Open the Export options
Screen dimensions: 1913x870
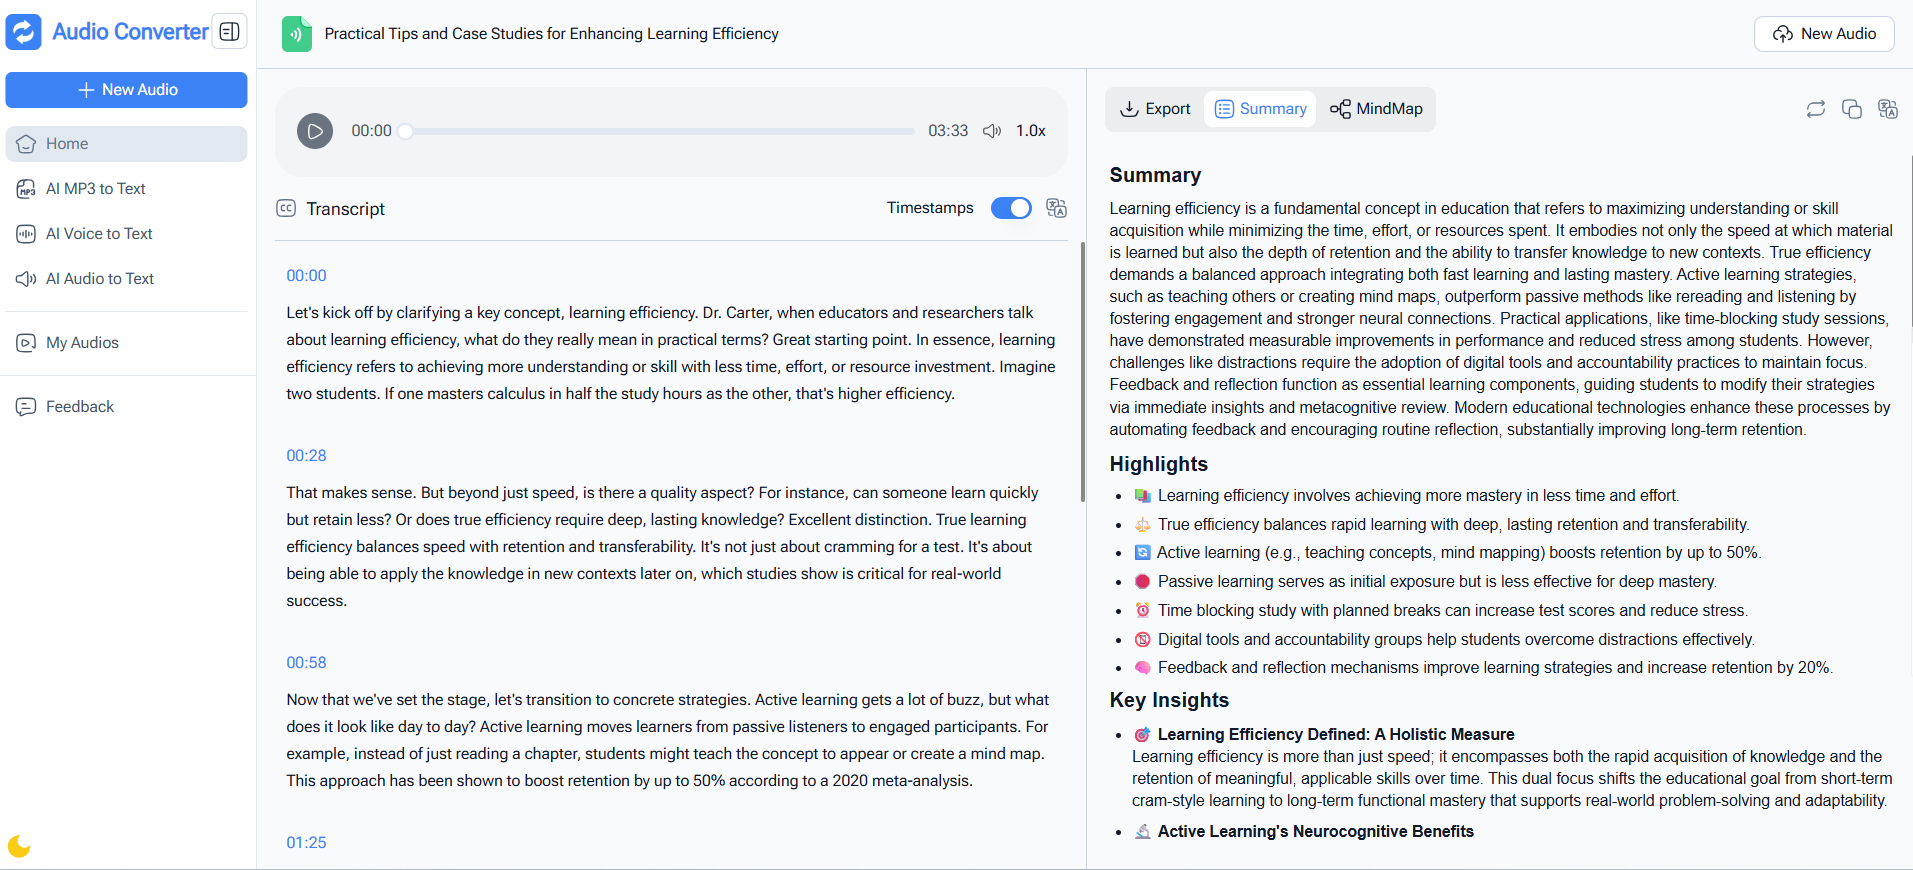tap(1155, 109)
